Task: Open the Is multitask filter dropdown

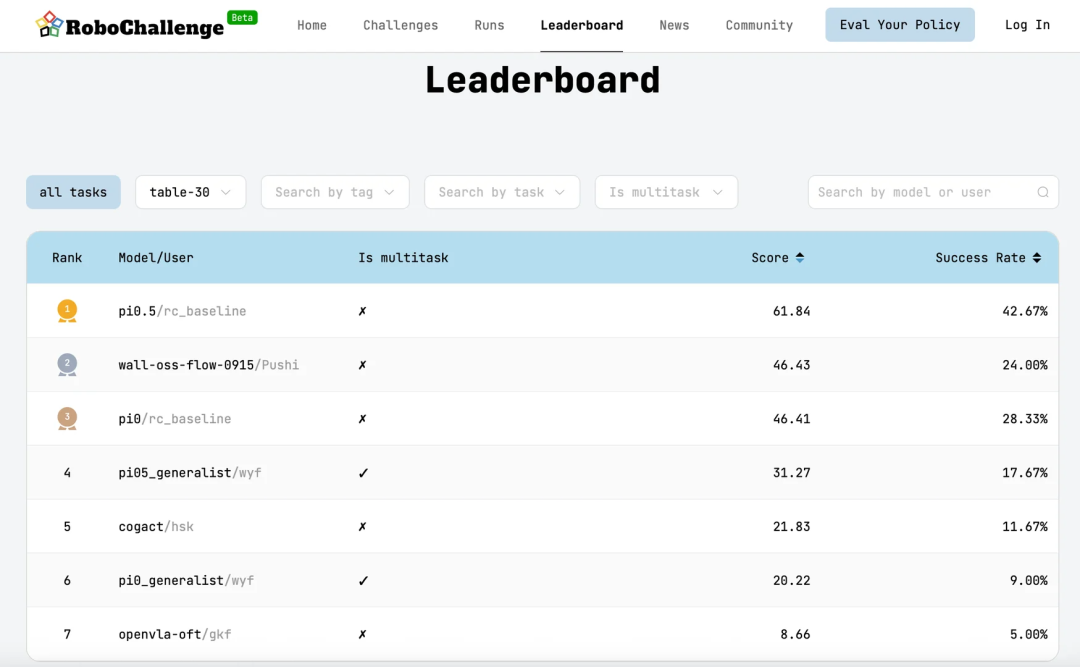Action: [x=666, y=192]
